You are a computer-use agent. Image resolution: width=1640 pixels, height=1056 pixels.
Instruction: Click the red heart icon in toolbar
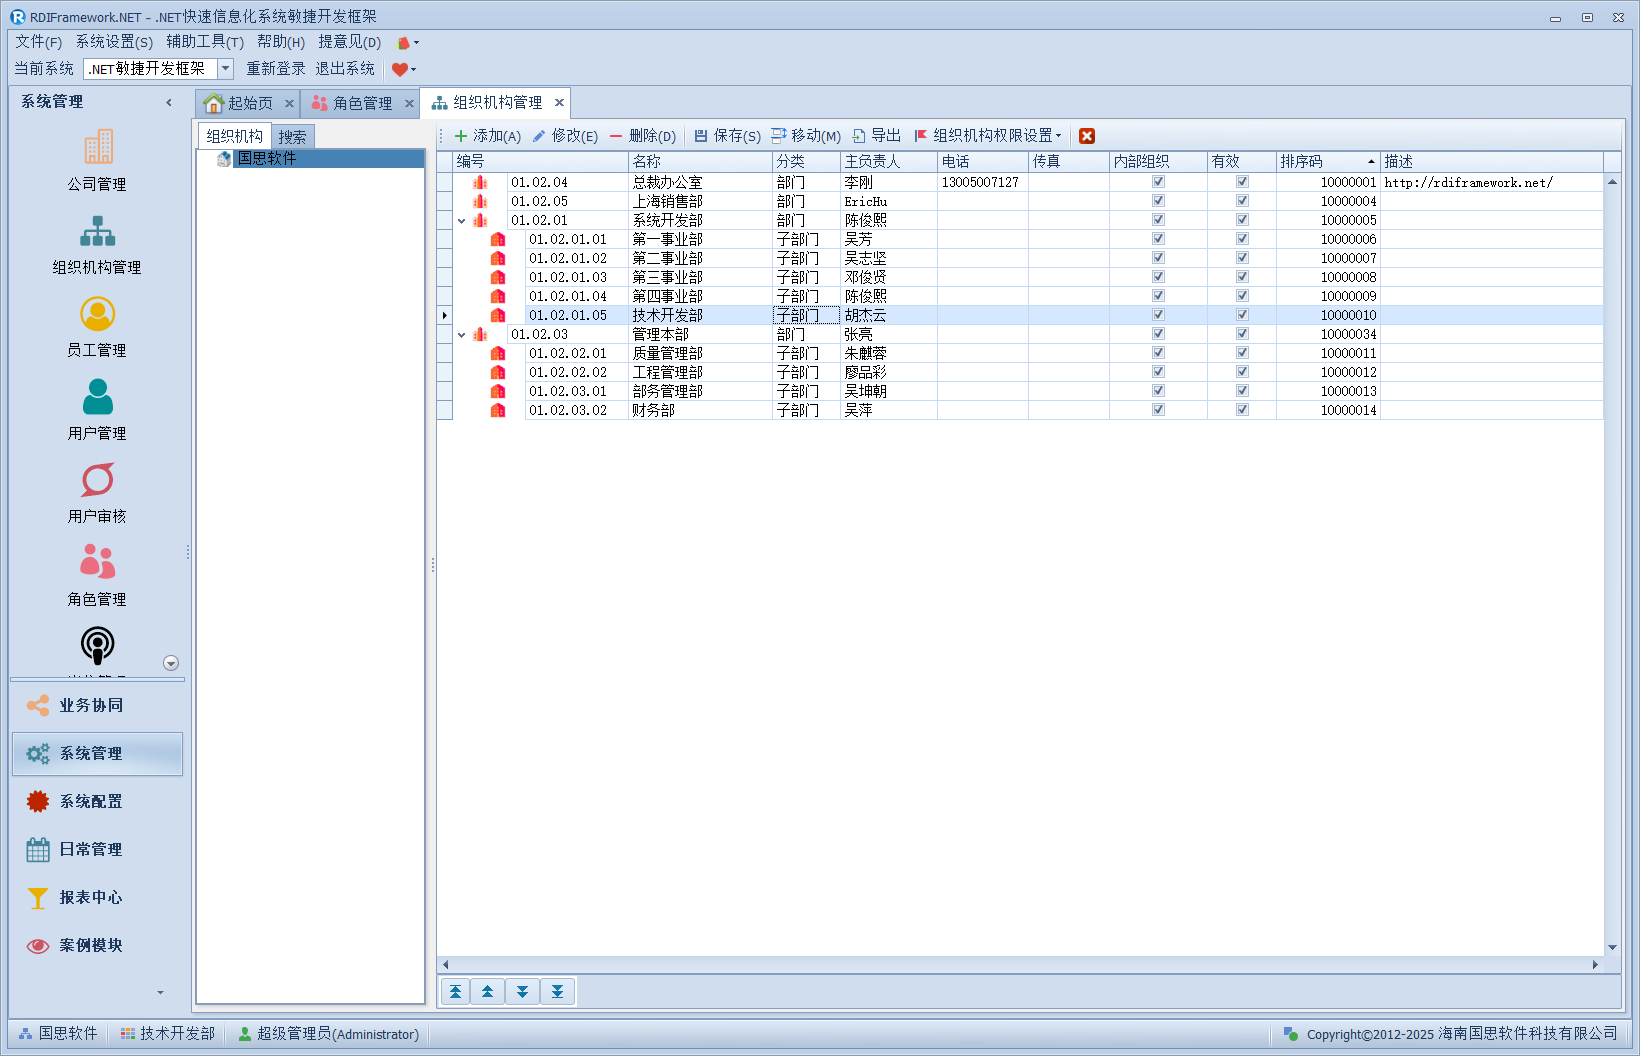pyautogui.click(x=399, y=69)
